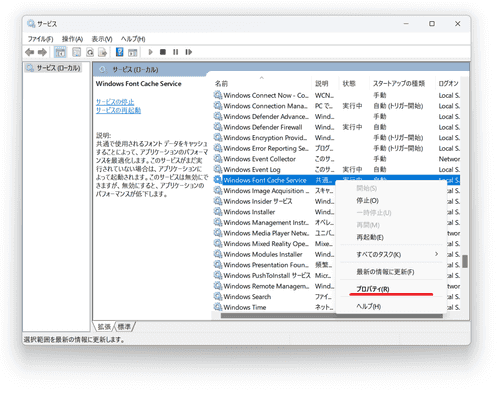
Task: Click the gear icon beside Windows Search
Action: [218, 296]
